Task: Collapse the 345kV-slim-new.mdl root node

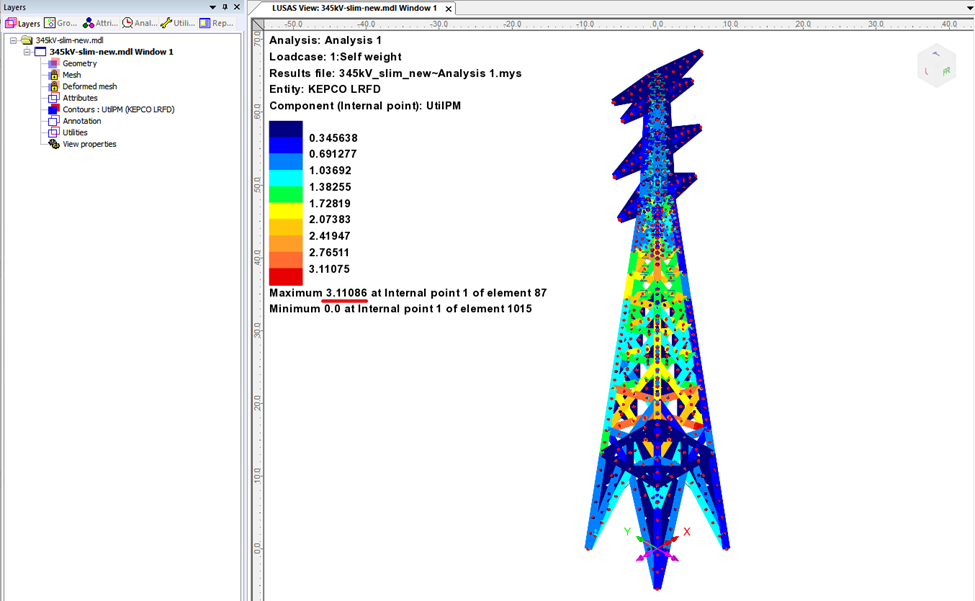Action: [x=13, y=40]
